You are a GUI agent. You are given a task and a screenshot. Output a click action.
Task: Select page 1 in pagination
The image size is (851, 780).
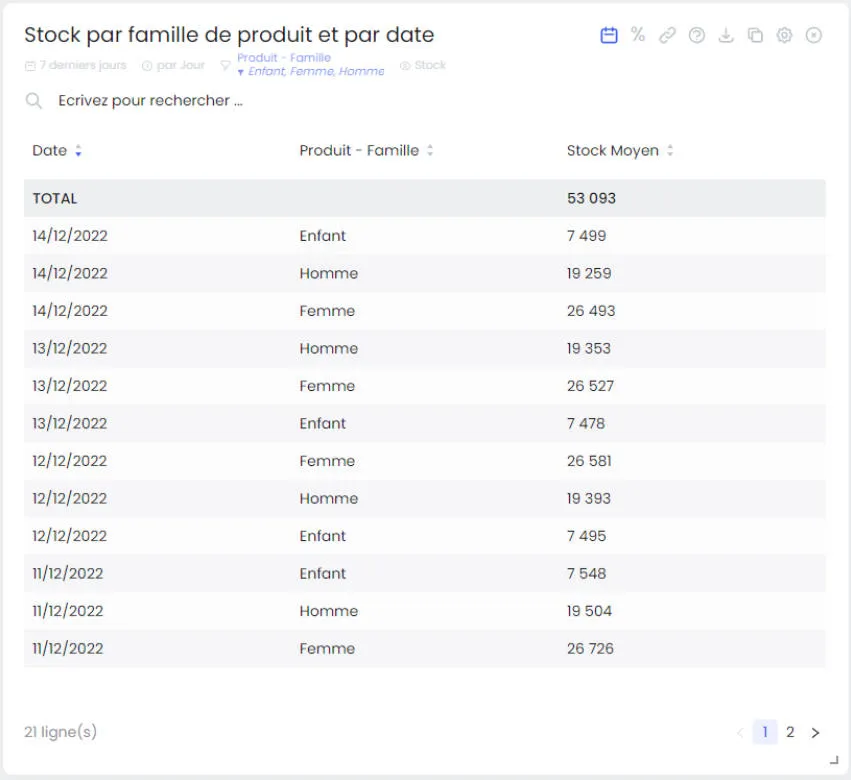[x=765, y=732]
